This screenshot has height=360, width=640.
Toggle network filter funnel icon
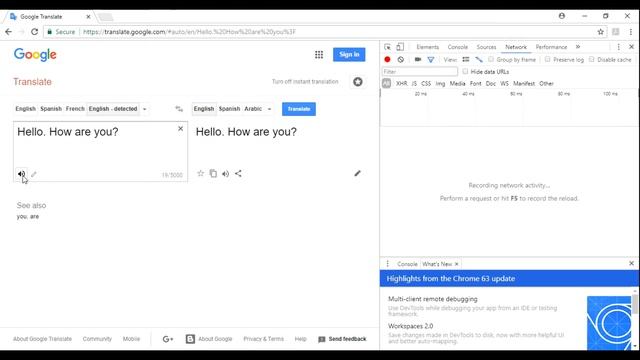click(x=431, y=60)
